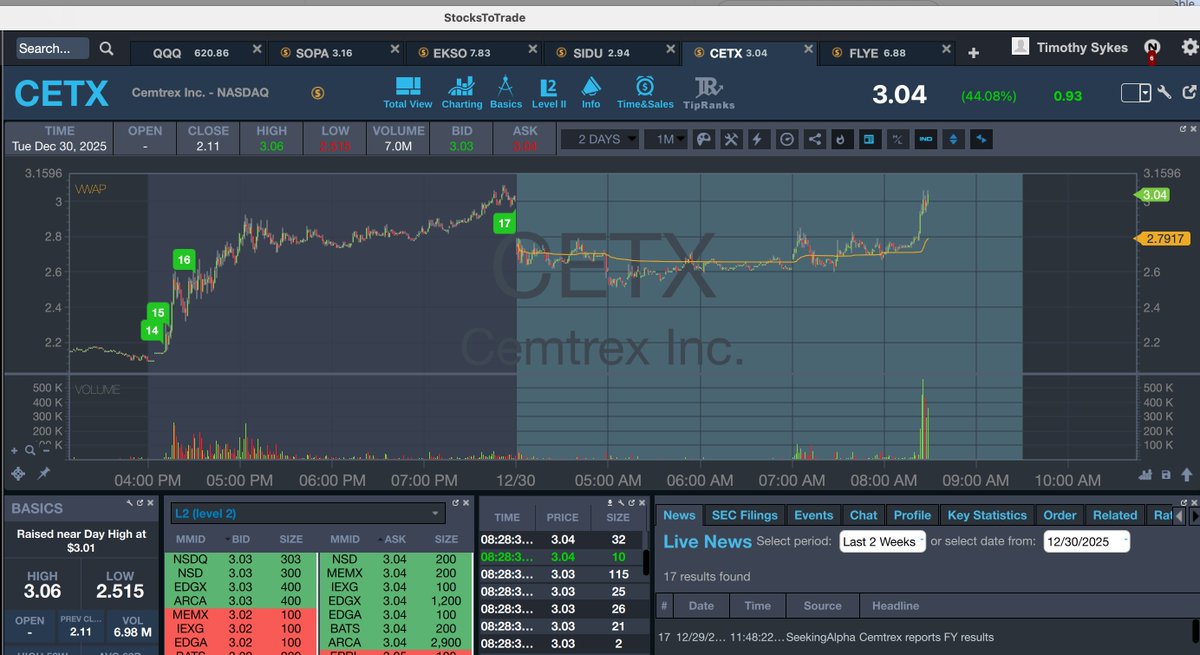The image size is (1200, 655).
Task: Open the 2 DAYS range dropdown
Action: point(600,140)
